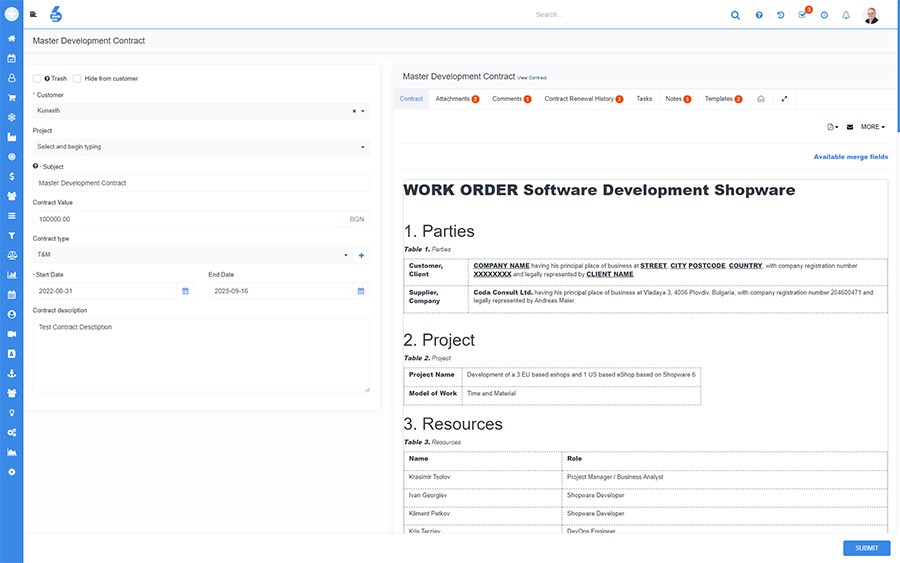Screen dimensions: 900x563
Task: Expand the MORE dropdown menu
Action: (x=872, y=127)
